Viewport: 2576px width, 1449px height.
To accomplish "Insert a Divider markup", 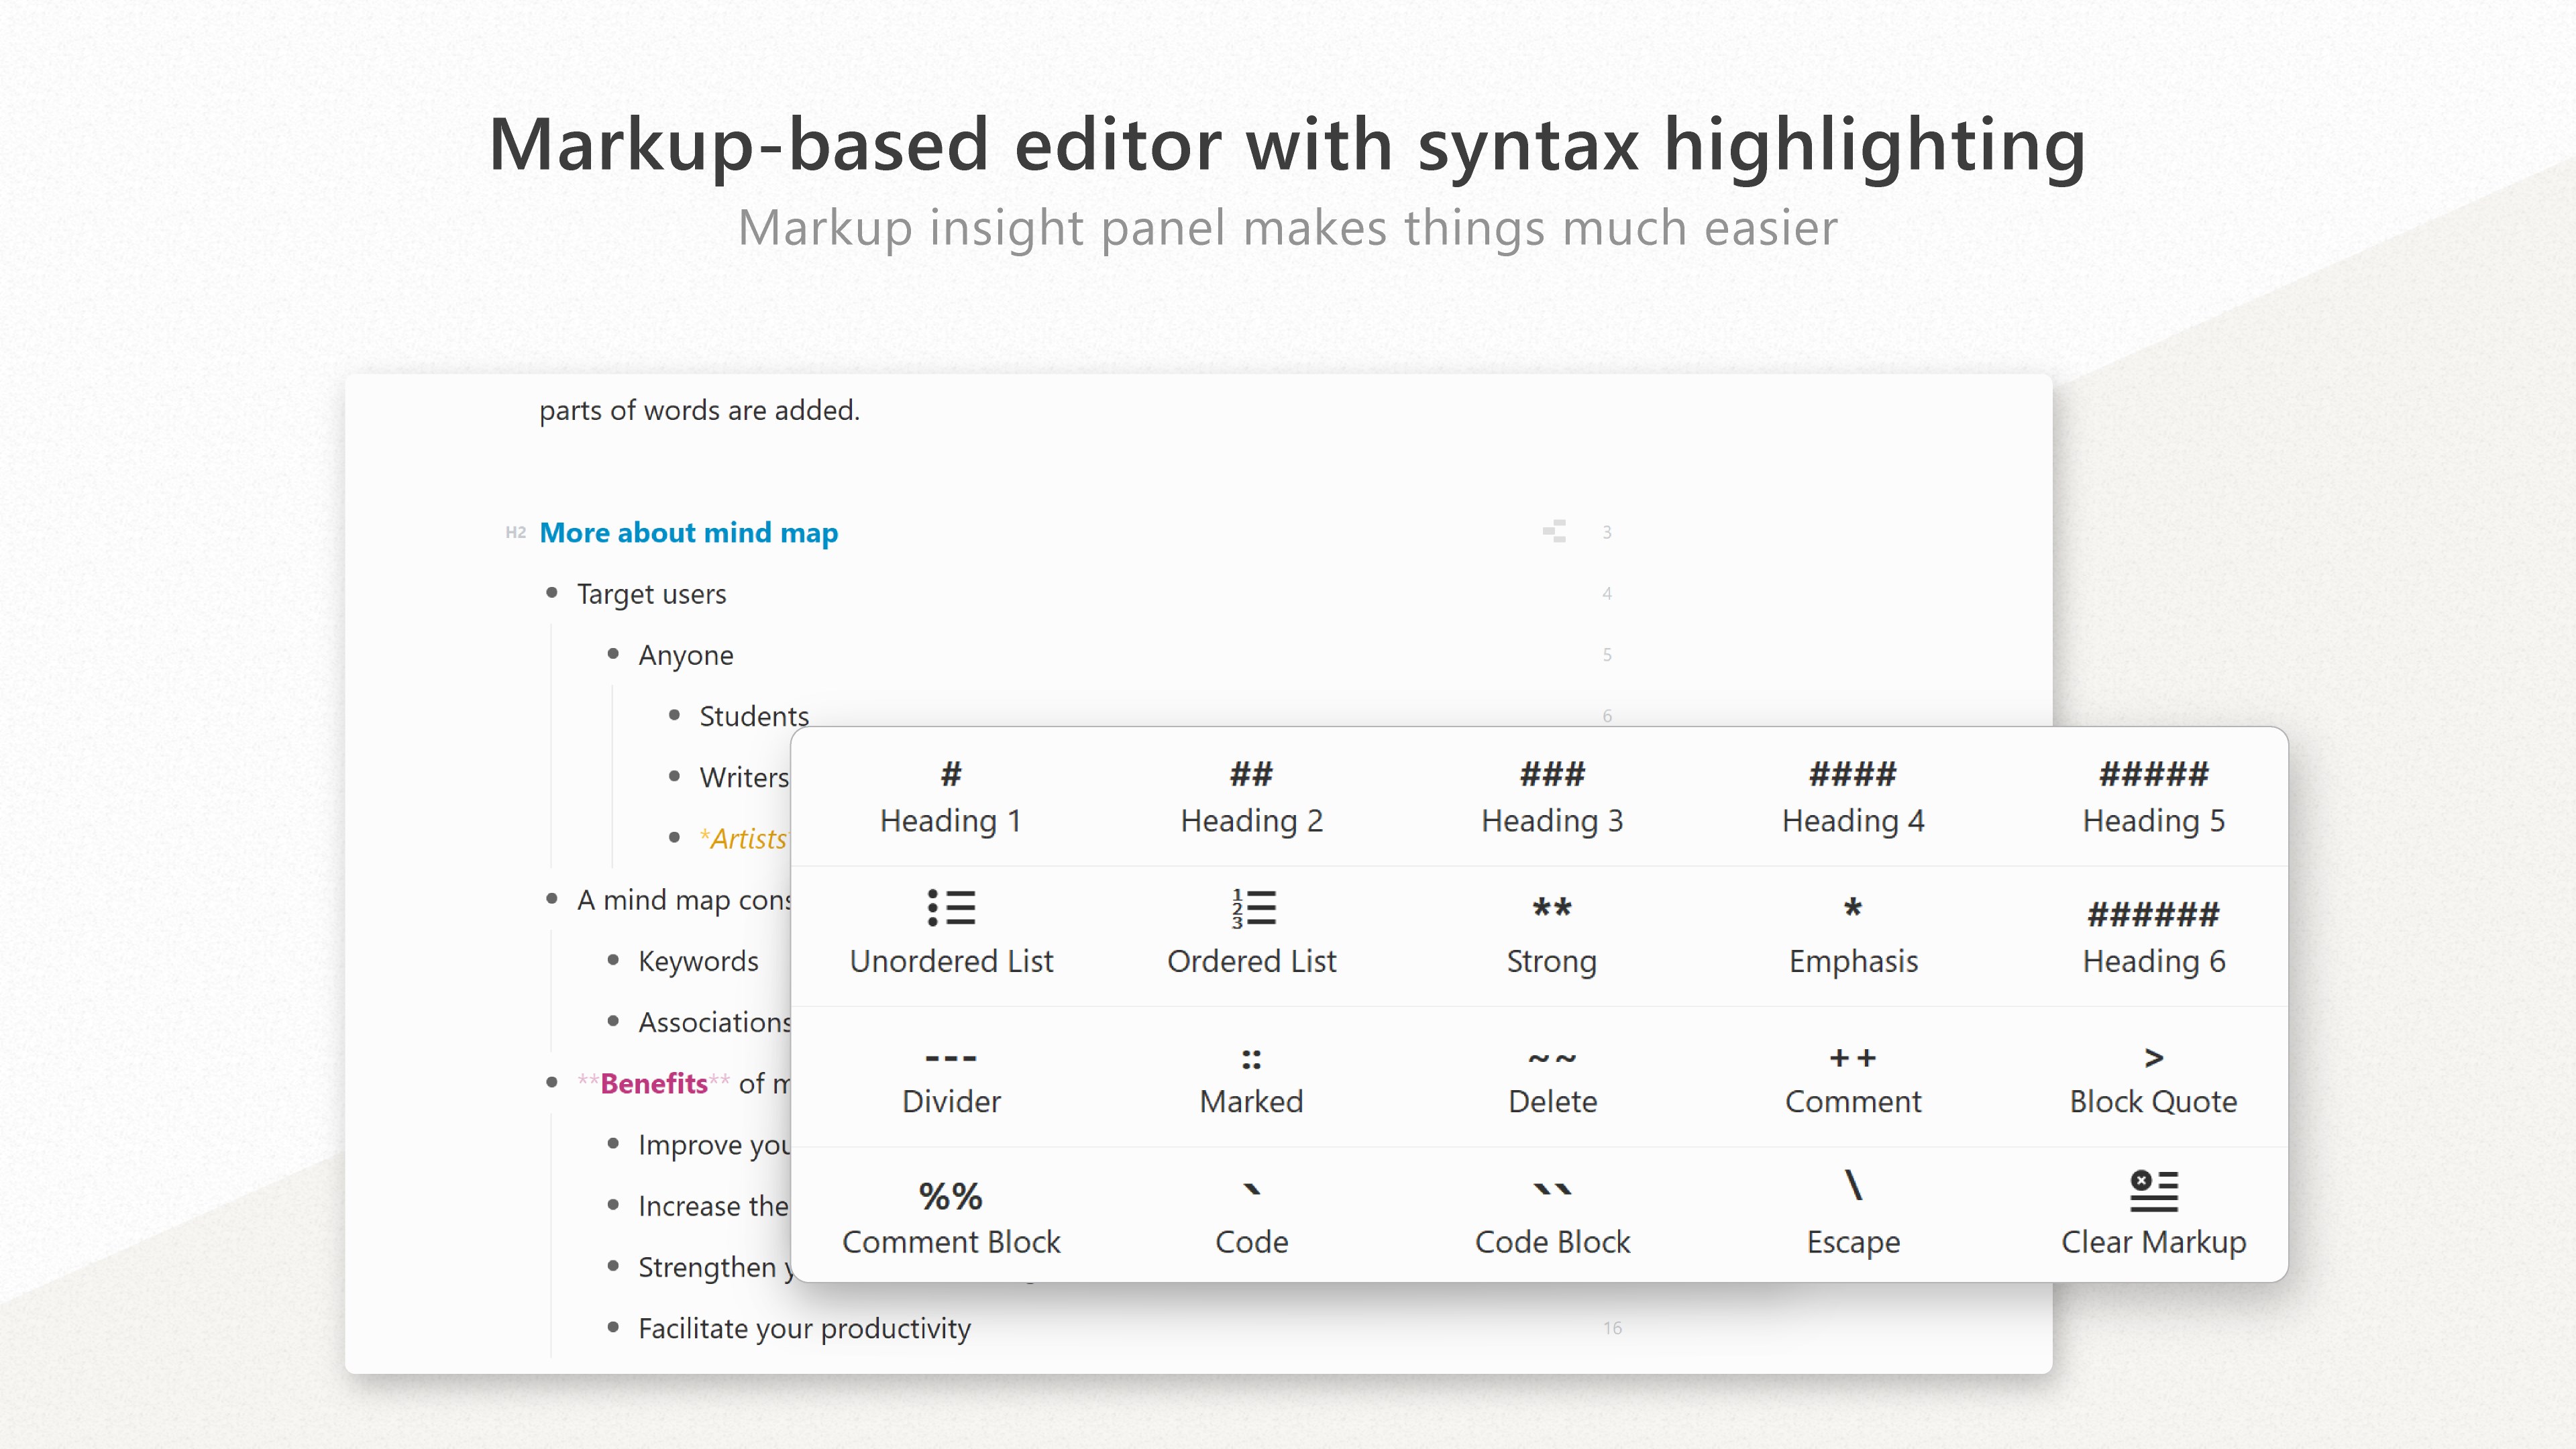I will click(950, 1078).
